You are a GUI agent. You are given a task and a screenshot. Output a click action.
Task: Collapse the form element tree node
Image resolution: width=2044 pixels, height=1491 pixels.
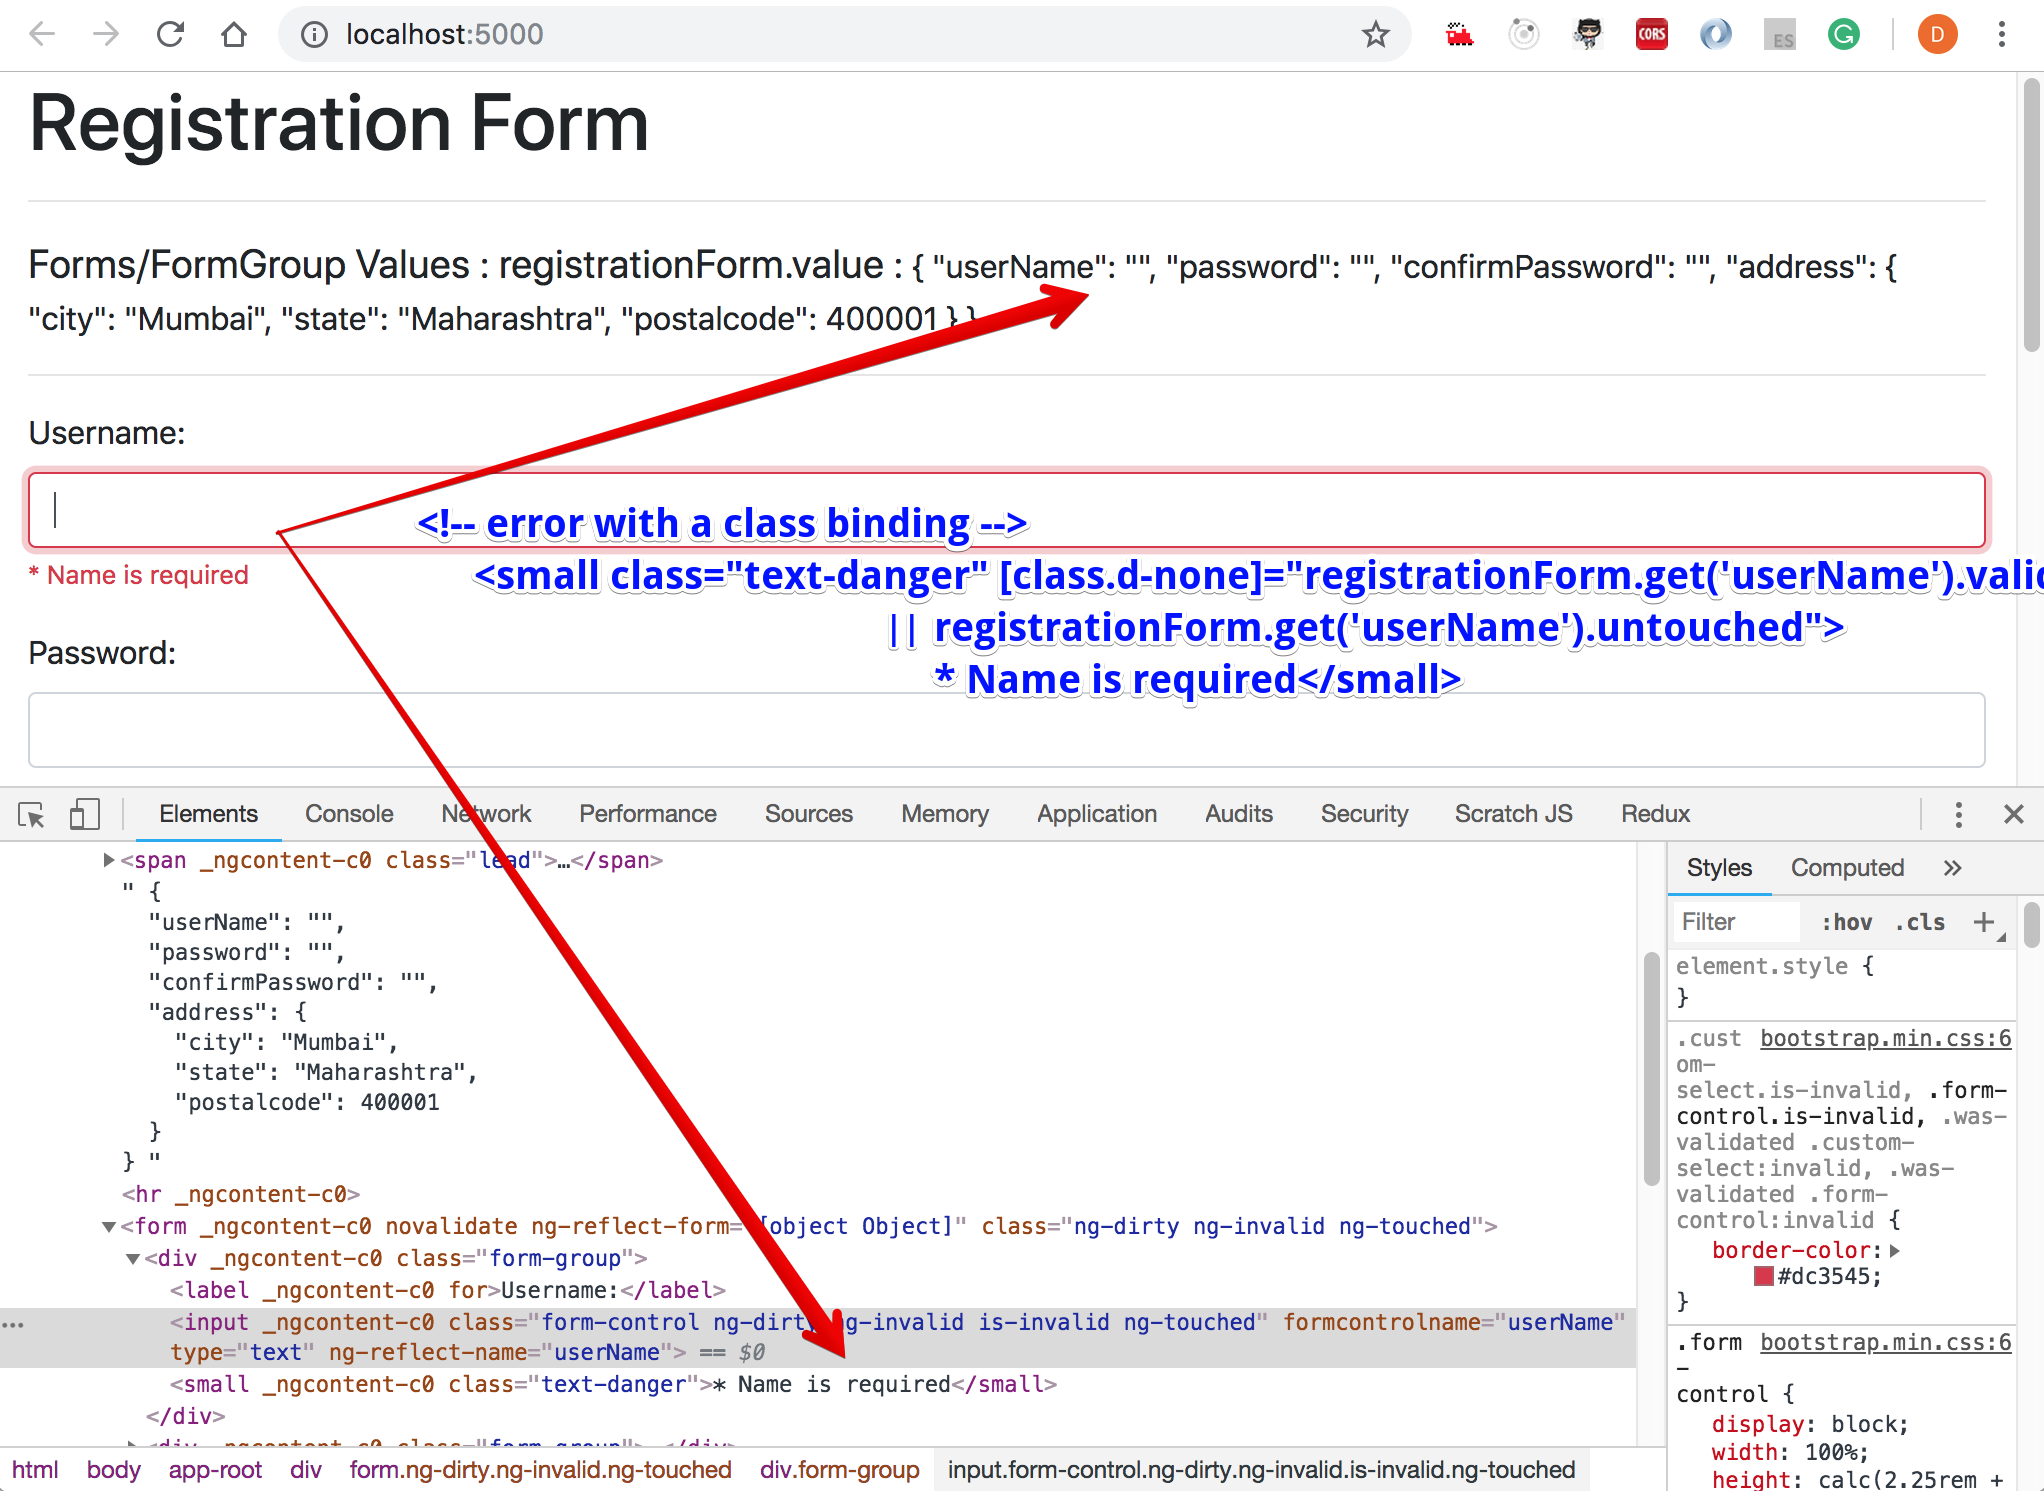pyautogui.click(x=109, y=1227)
